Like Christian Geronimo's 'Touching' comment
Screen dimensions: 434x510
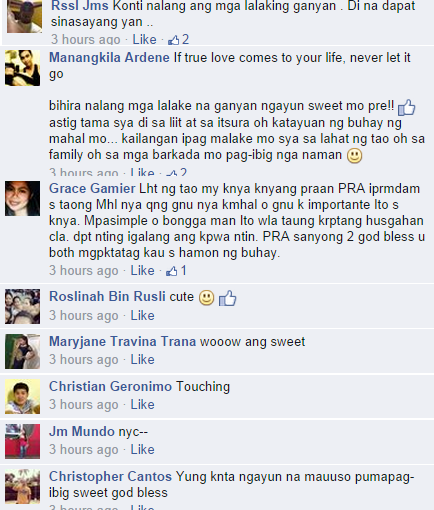[x=142, y=405]
